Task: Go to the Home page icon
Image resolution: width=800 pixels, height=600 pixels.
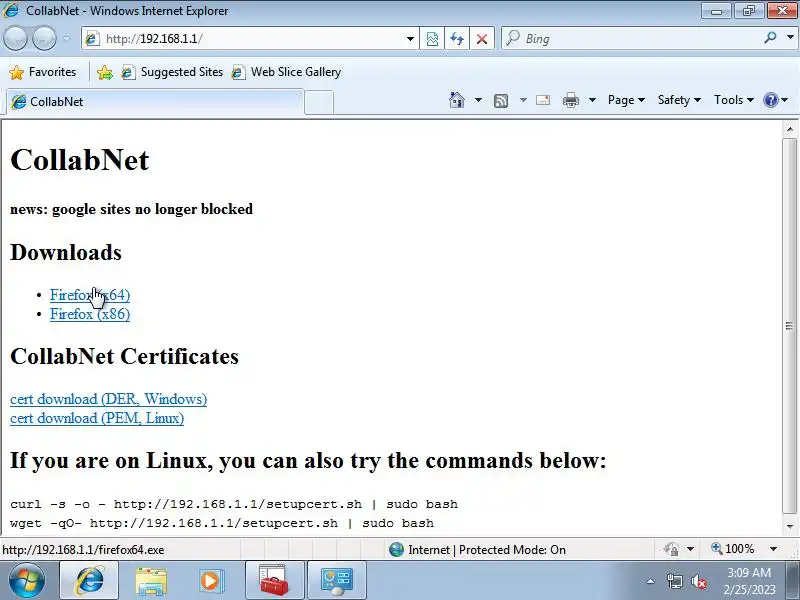Action: coord(457,100)
